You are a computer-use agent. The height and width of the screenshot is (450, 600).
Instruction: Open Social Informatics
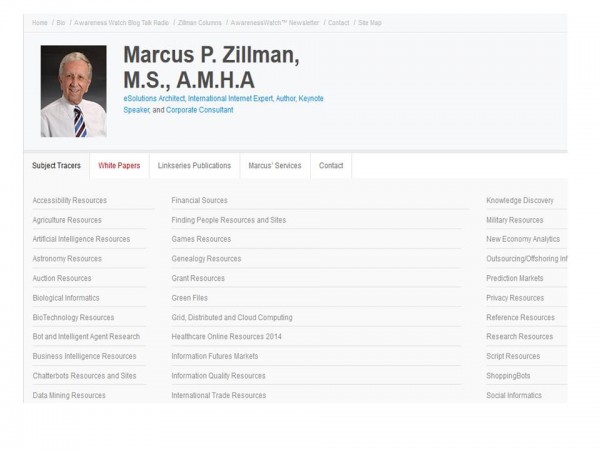point(514,395)
